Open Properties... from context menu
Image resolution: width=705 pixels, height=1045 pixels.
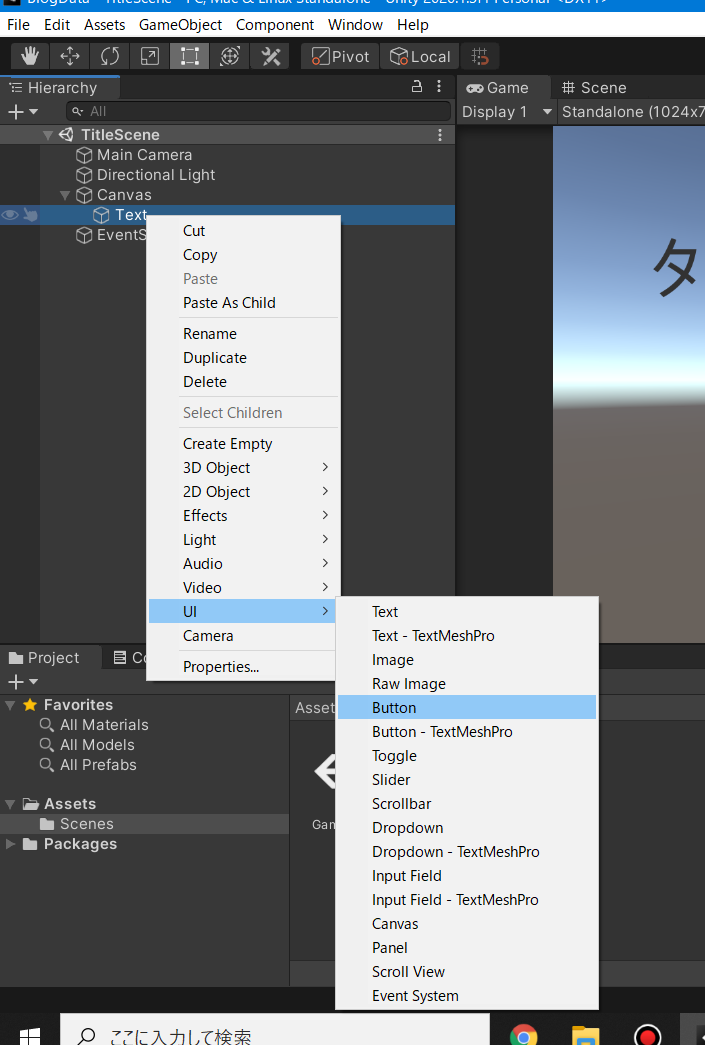(x=243, y=666)
